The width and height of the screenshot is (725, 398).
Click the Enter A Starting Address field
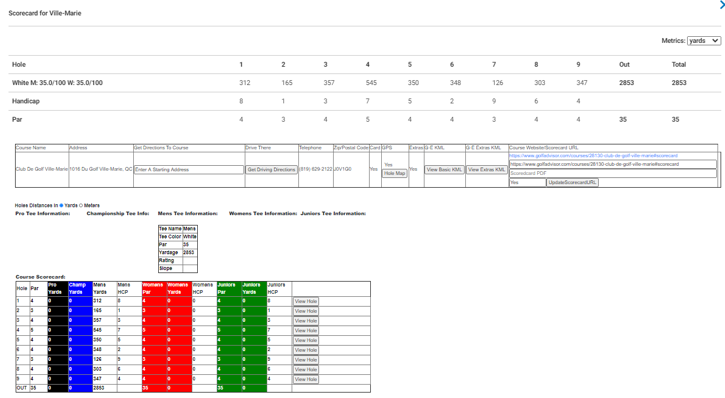click(x=189, y=170)
